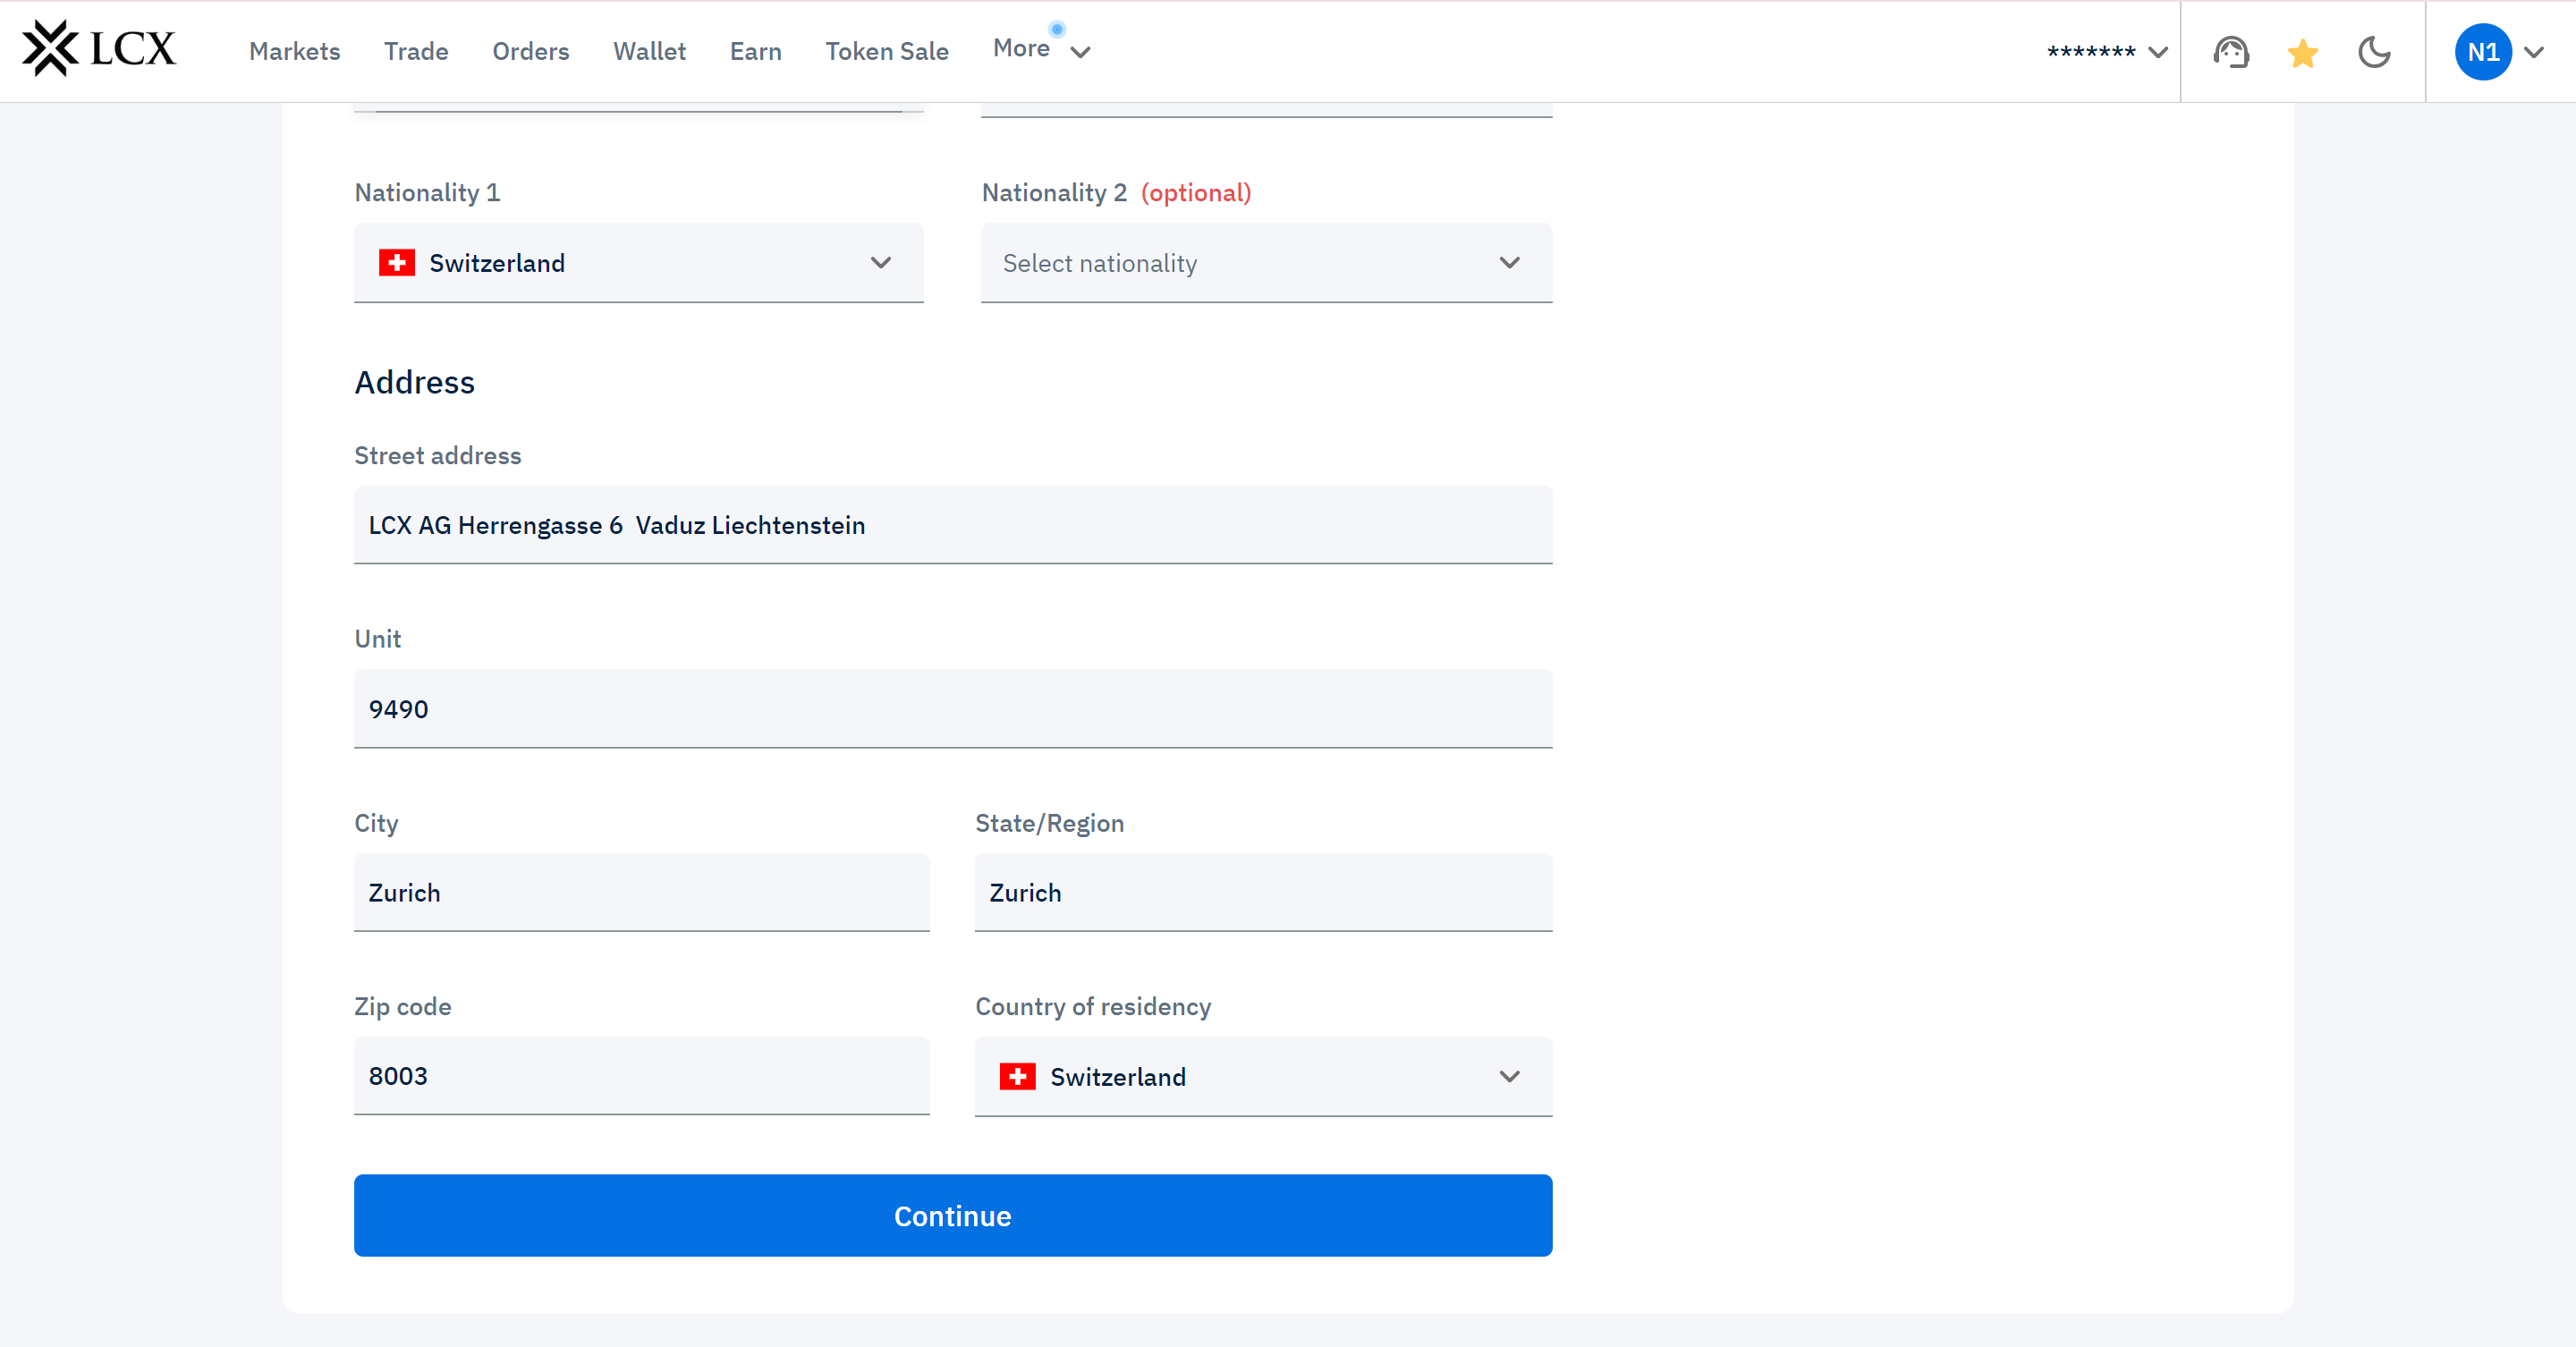Click the yellow star favorites icon

[2302, 52]
